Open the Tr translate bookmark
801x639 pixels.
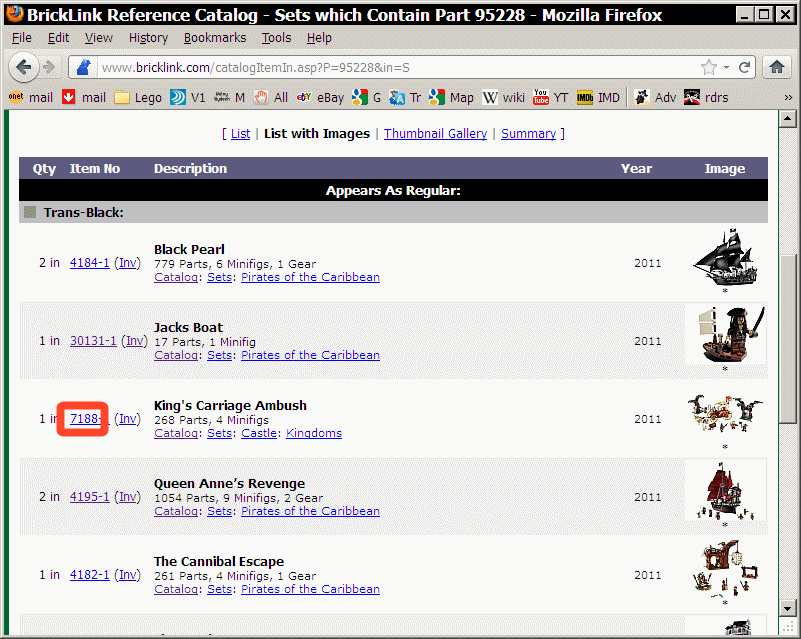(x=405, y=97)
